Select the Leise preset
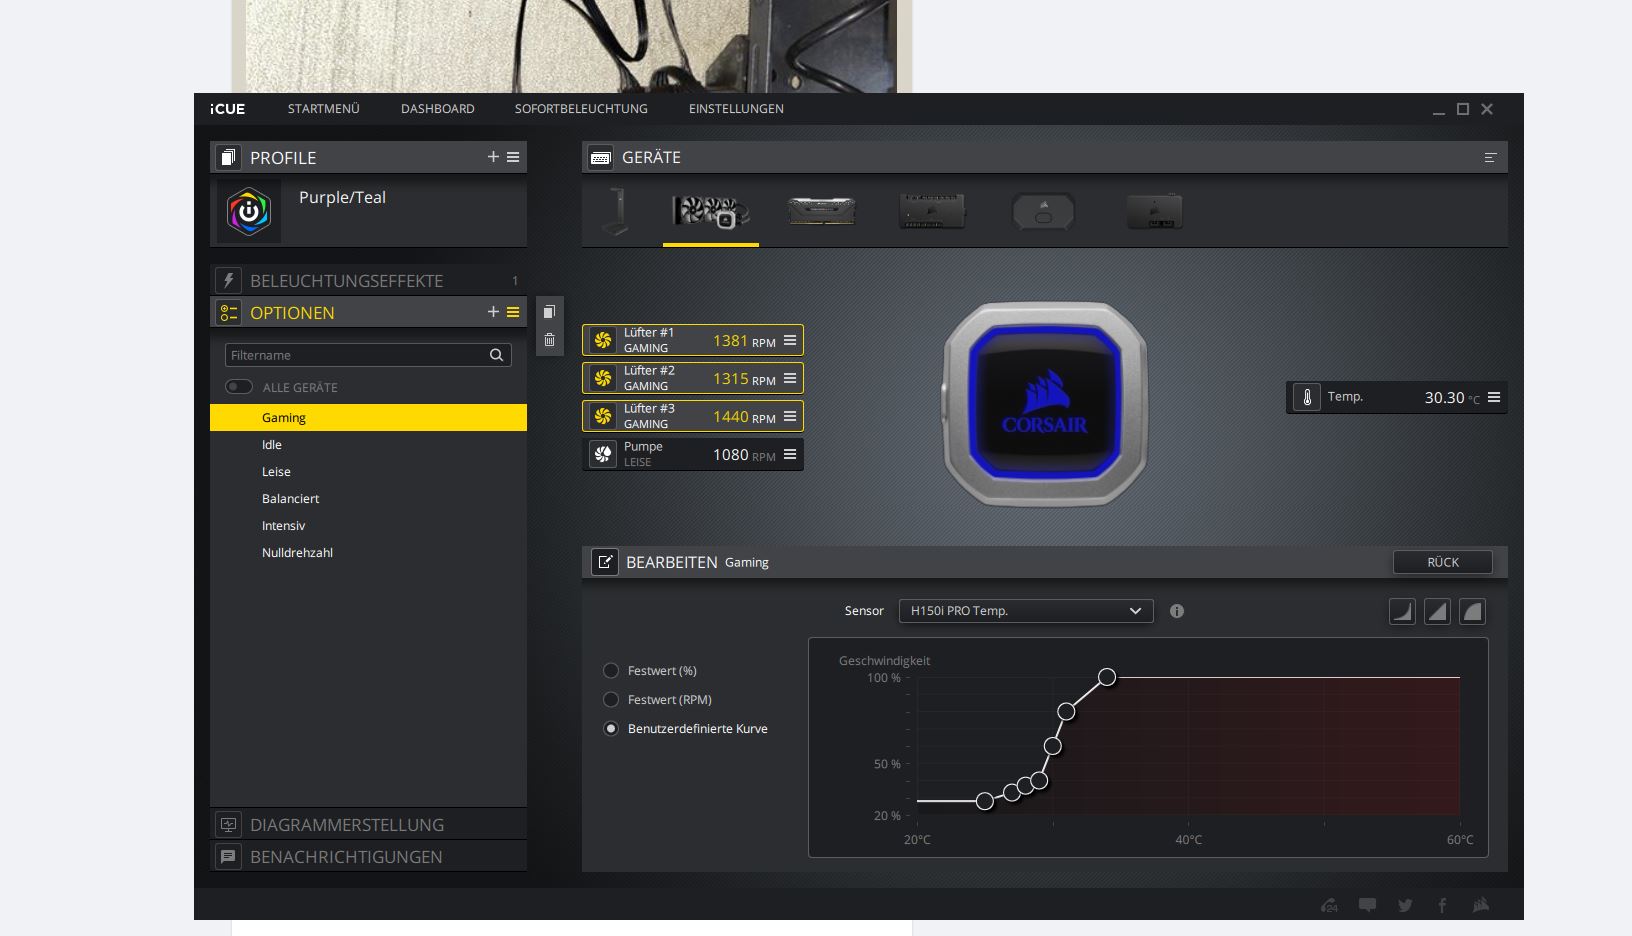Screen dimensions: 1632x936 coord(368,472)
